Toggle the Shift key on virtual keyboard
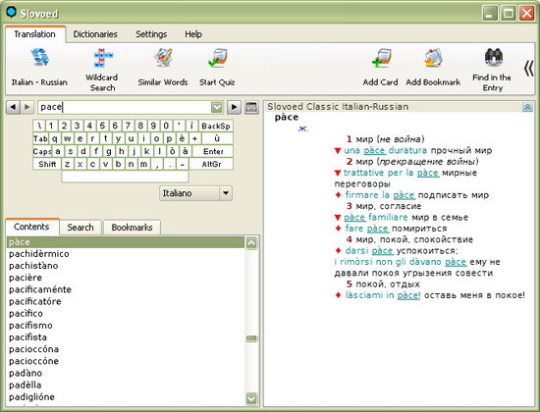Screen dimensions: 540x412 click(47, 164)
